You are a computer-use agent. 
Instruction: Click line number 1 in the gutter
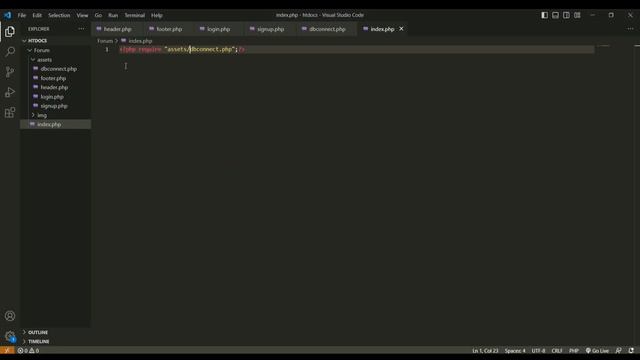[x=107, y=49]
